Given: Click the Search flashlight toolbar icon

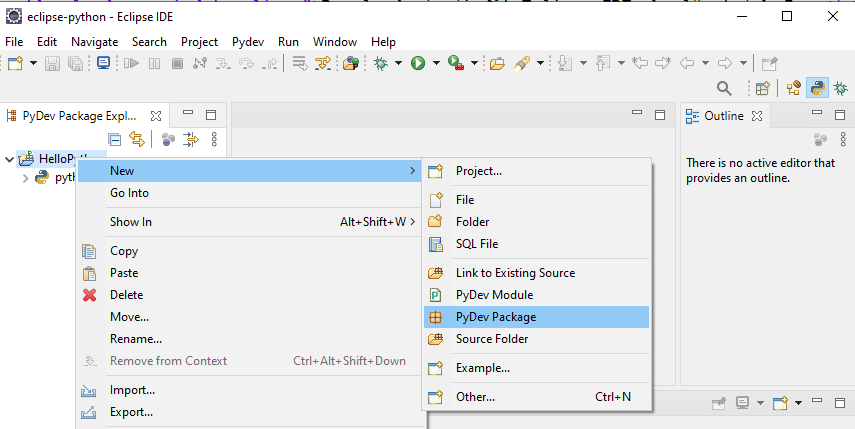Looking at the screenshot, I should point(522,63).
